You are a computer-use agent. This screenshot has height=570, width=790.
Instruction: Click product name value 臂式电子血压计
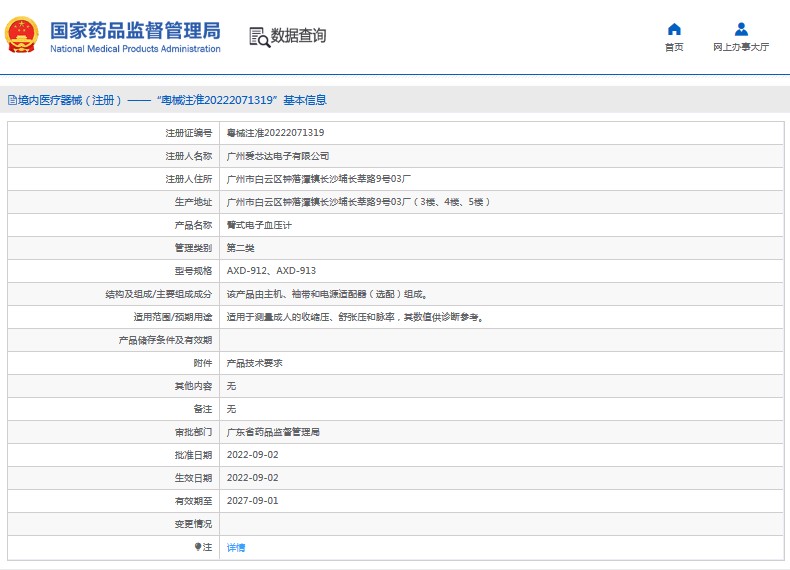coord(259,225)
